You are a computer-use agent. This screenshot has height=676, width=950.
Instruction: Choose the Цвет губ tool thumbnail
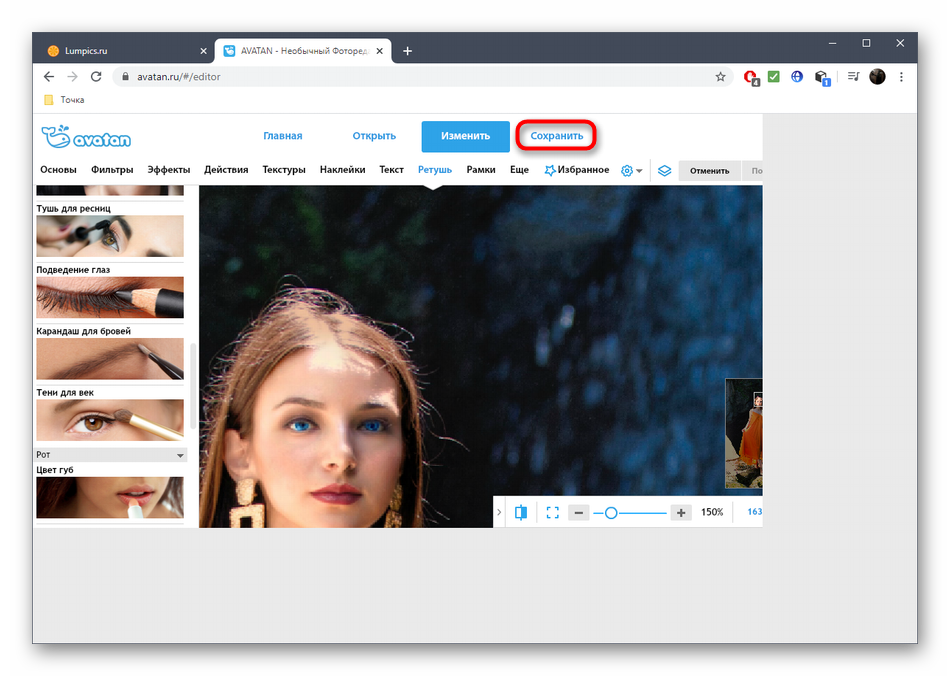coord(110,497)
